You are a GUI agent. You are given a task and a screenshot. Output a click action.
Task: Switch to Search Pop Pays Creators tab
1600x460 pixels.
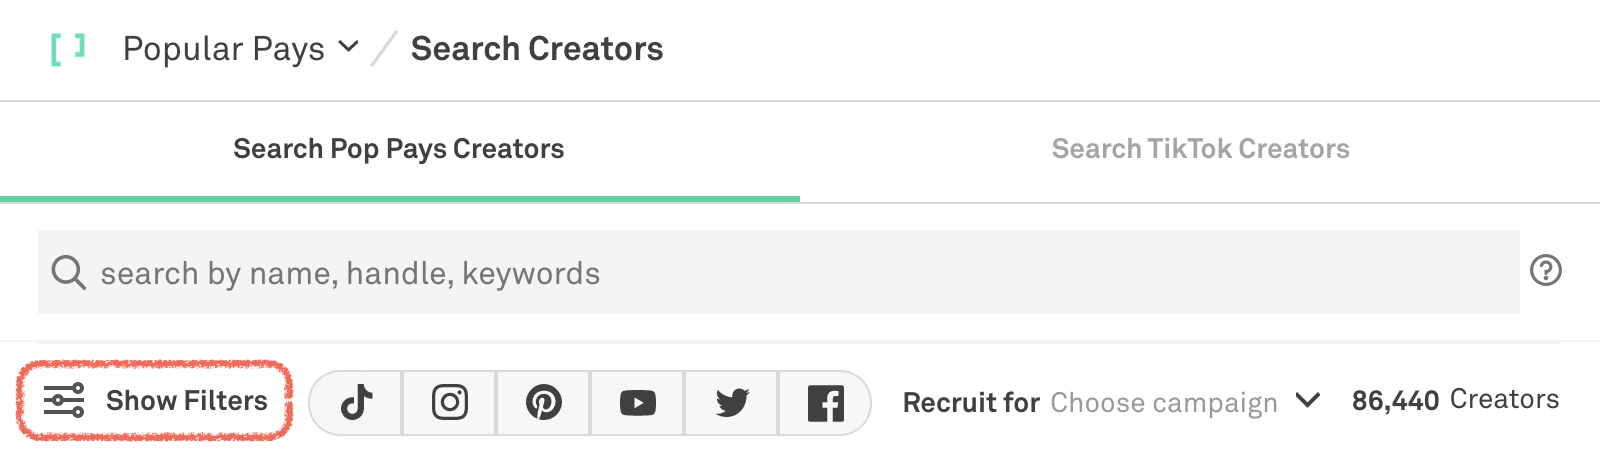(x=399, y=149)
